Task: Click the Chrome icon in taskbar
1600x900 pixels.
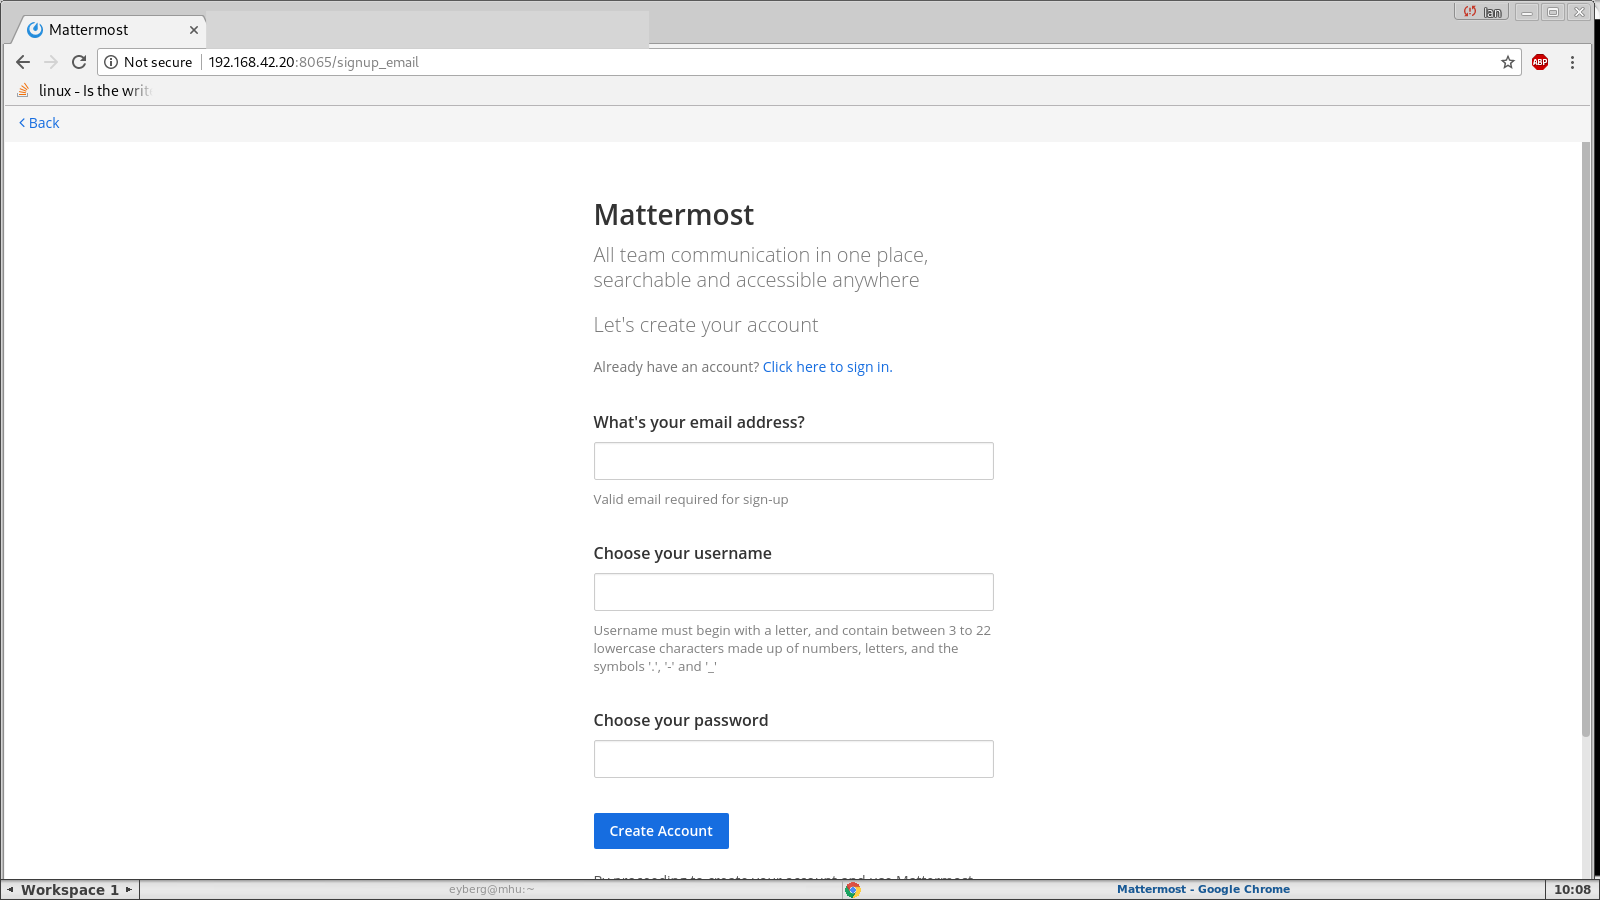Action: tap(852, 889)
